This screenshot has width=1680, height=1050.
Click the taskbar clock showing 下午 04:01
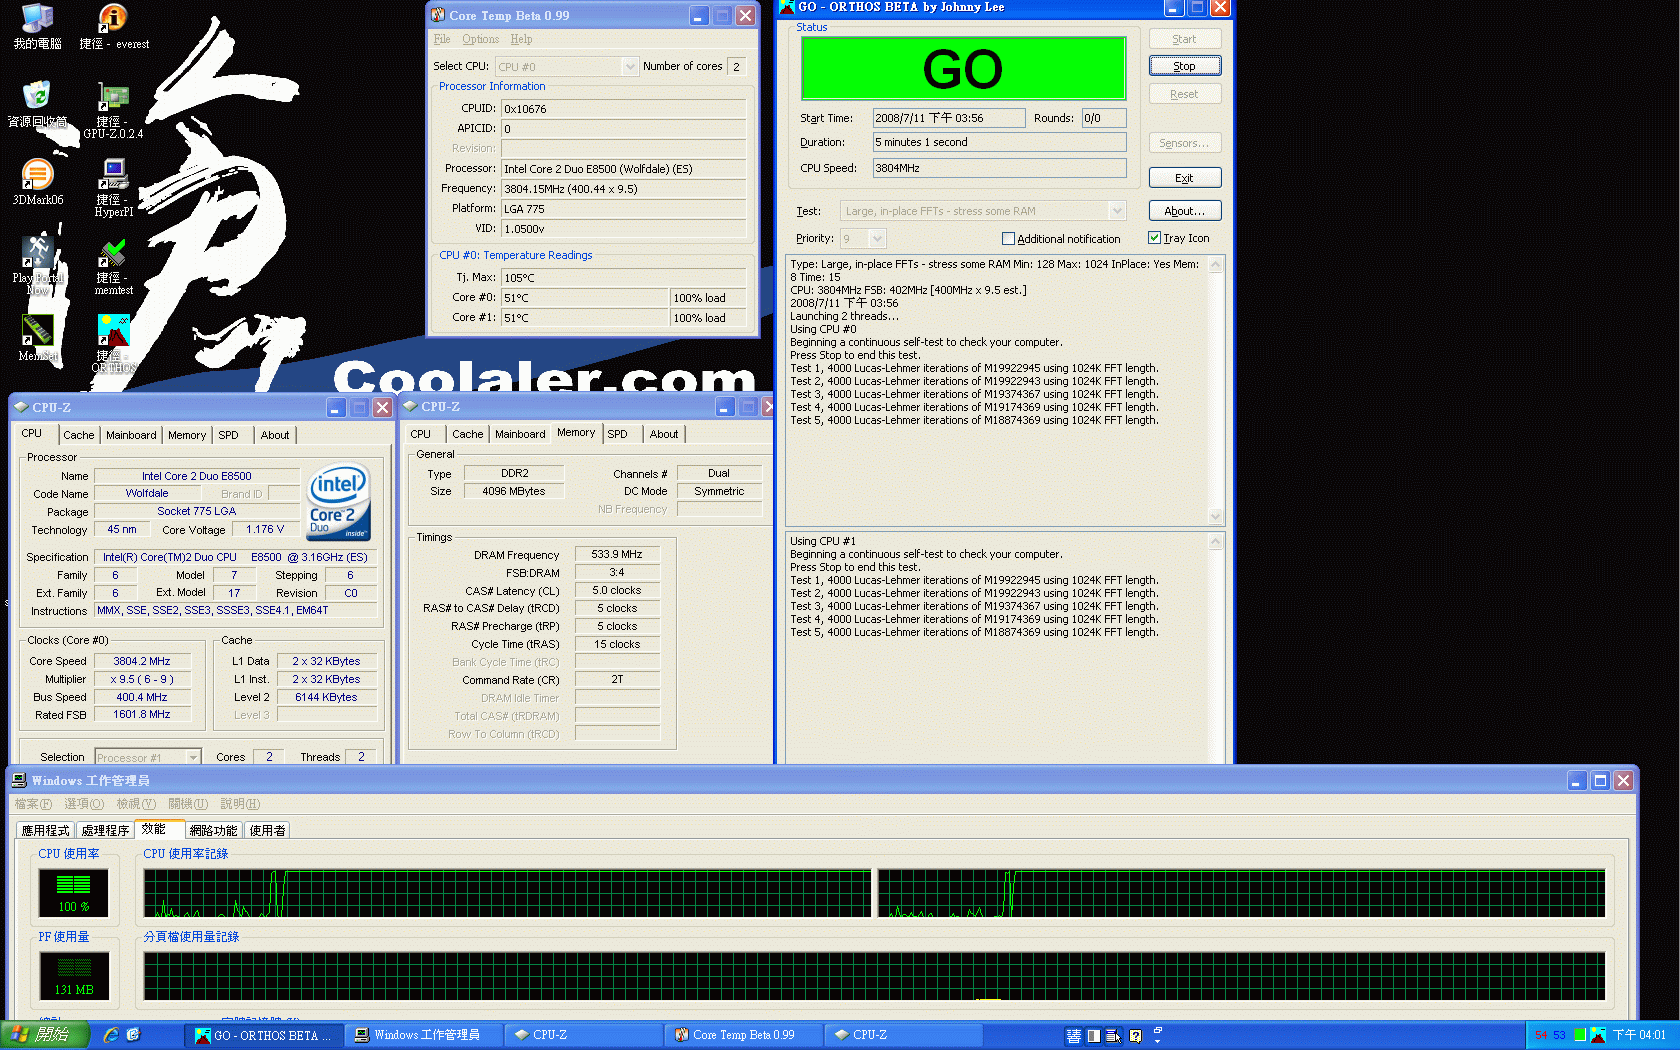pyautogui.click(x=1639, y=1035)
